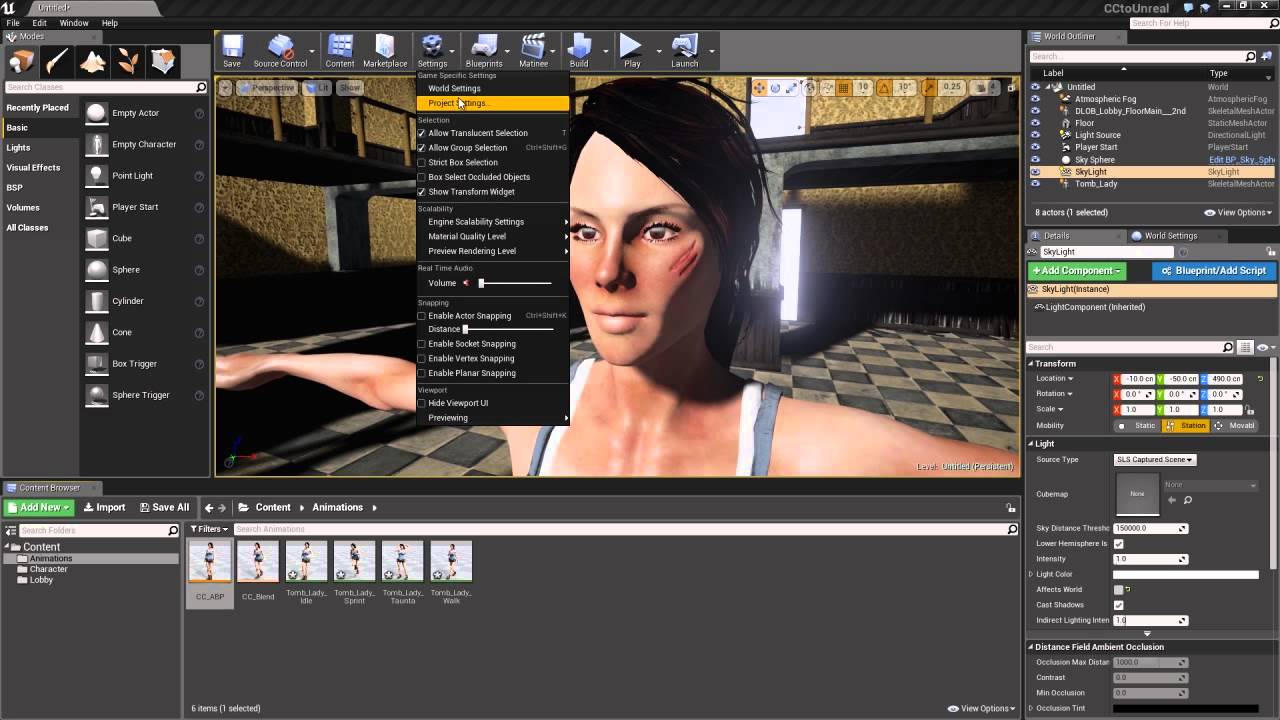Click the Save All button
Screen dimensions: 1280x720
click(x=164, y=507)
